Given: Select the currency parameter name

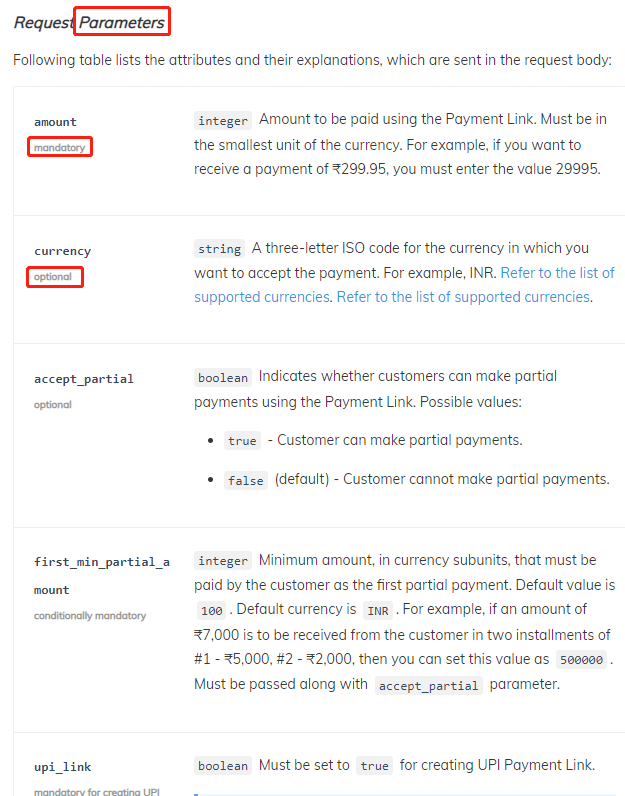Looking at the screenshot, I should tap(62, 251).
